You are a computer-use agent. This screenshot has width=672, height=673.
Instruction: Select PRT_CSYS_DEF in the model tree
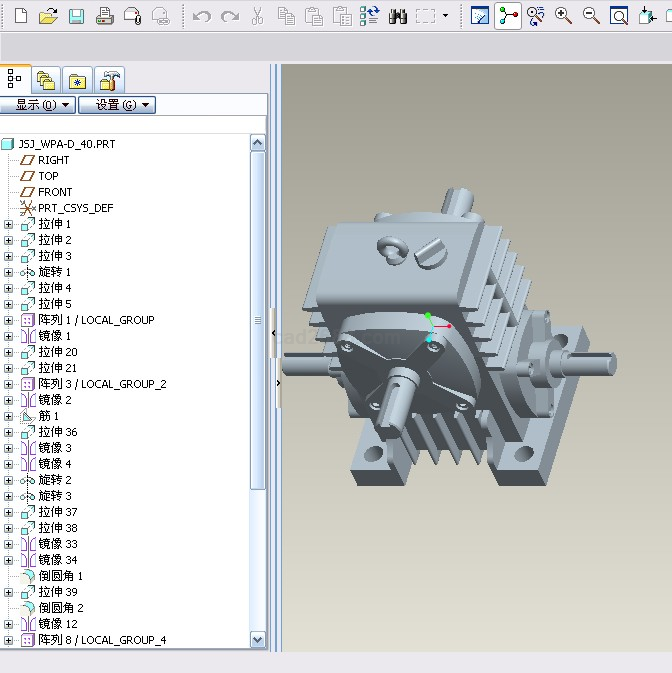coord(75,208)
